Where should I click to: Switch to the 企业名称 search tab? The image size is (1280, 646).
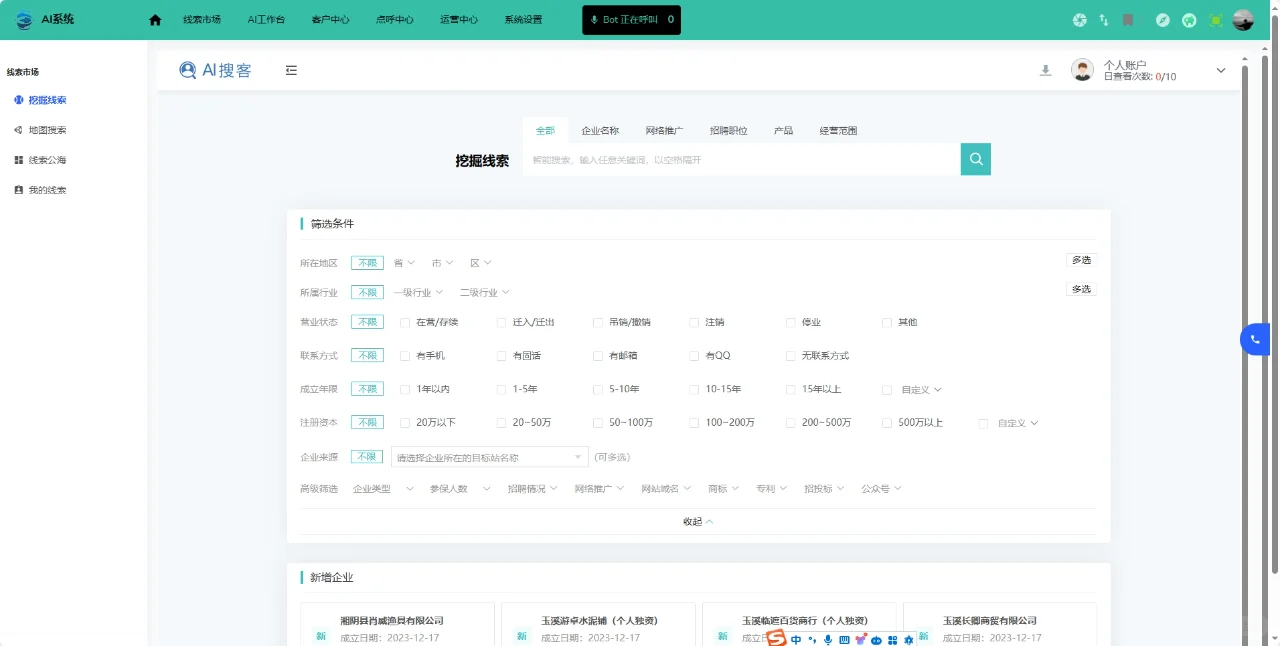[x=600, y=131]
